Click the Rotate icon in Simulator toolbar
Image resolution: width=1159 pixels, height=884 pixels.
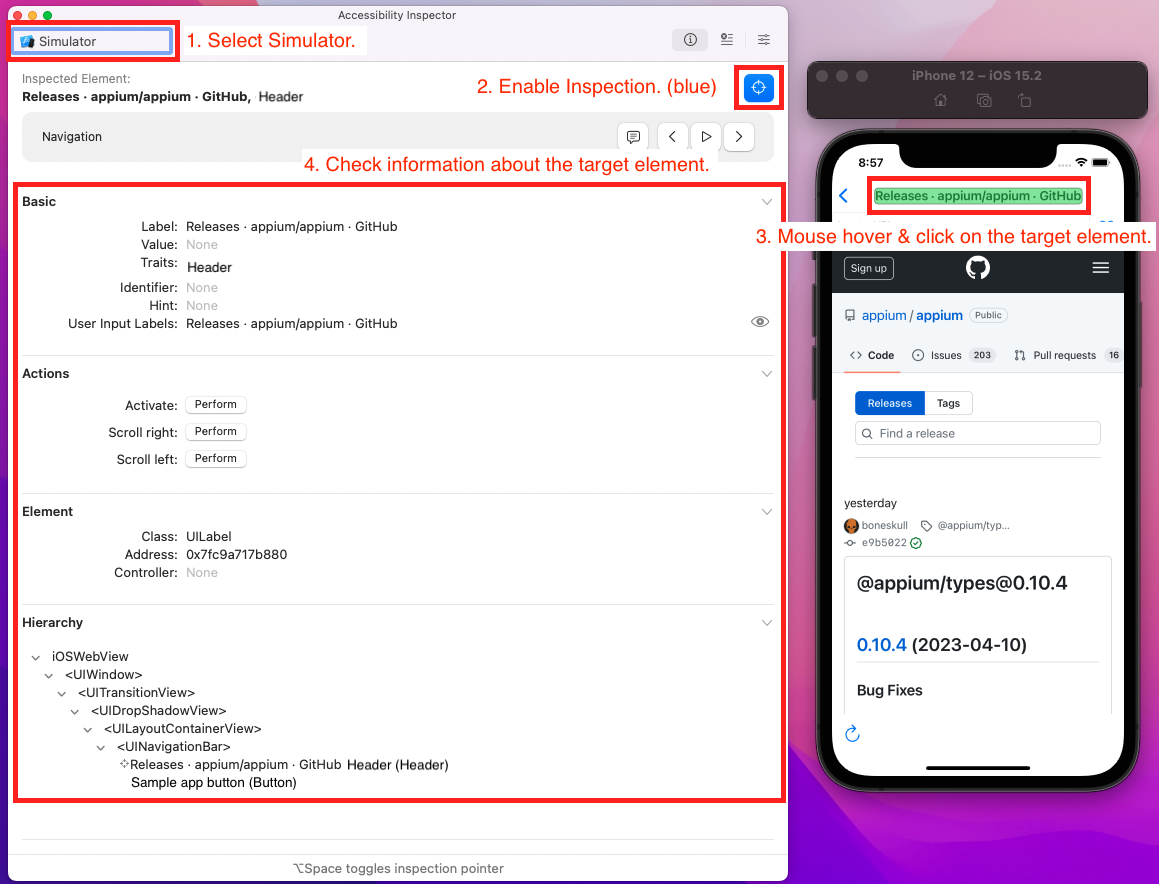tap(1024, 100)
